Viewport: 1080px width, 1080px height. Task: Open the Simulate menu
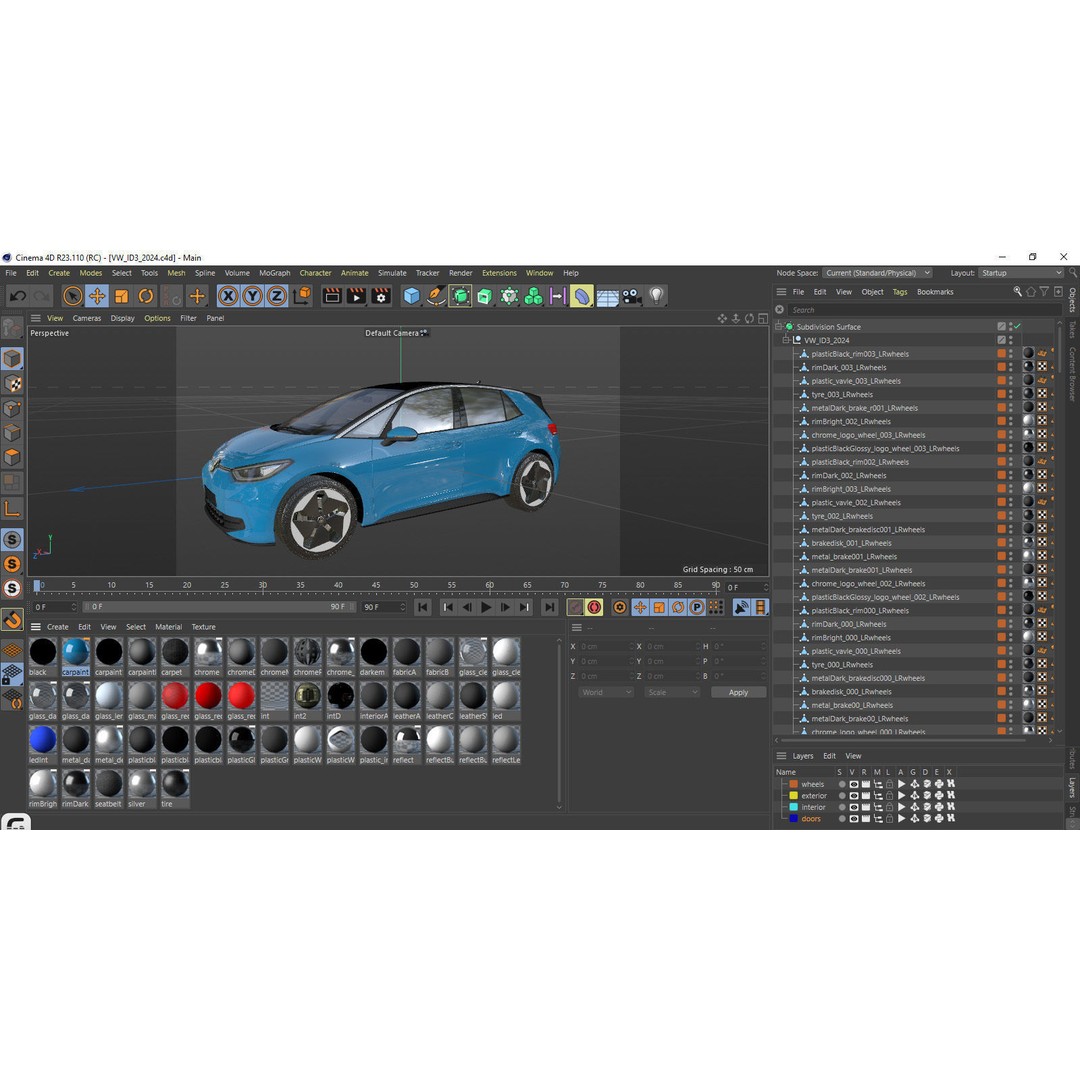pyautogui.click(x=392, y=273)
